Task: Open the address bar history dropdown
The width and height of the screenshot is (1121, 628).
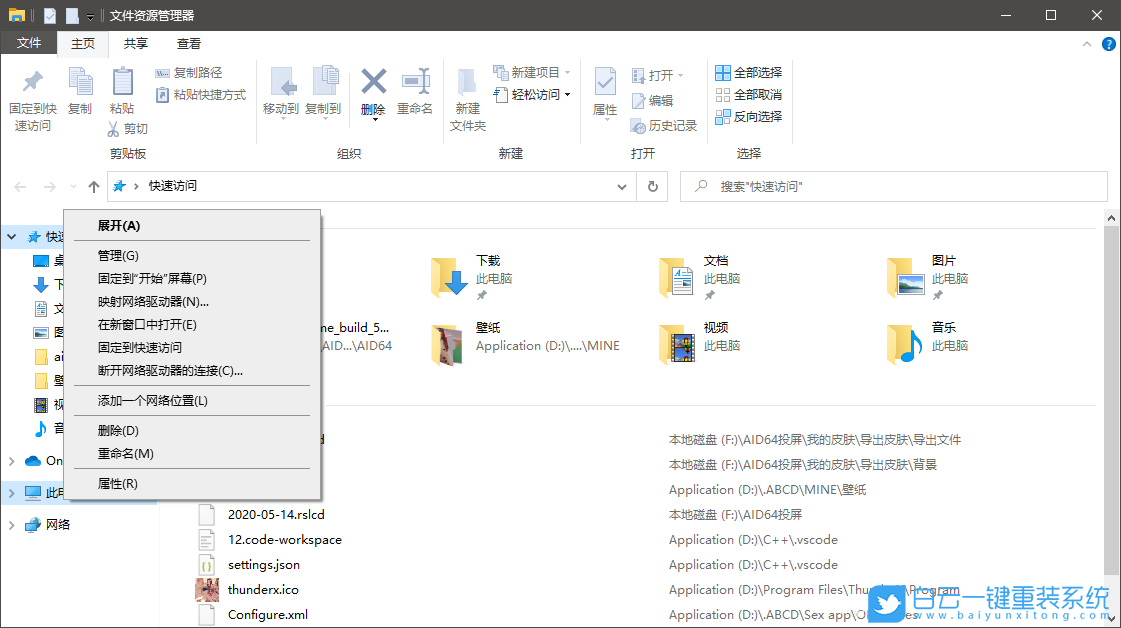Action: click(x=622, y=186)
